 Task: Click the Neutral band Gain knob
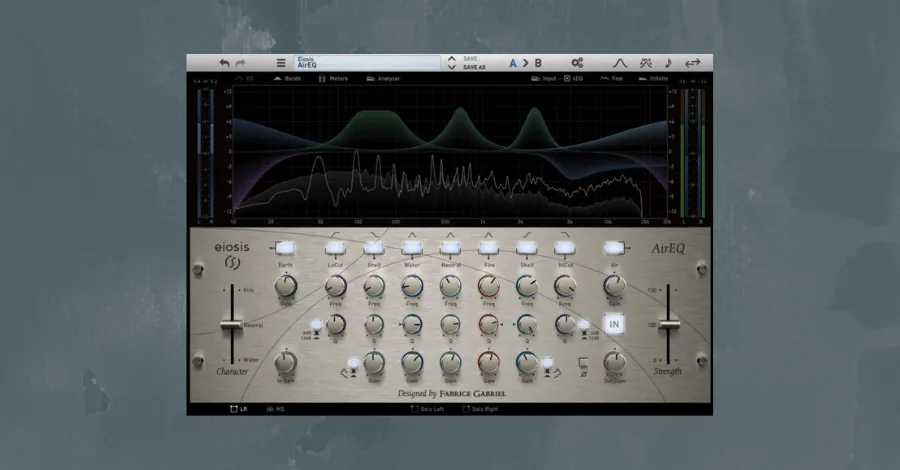coord(451,362)
